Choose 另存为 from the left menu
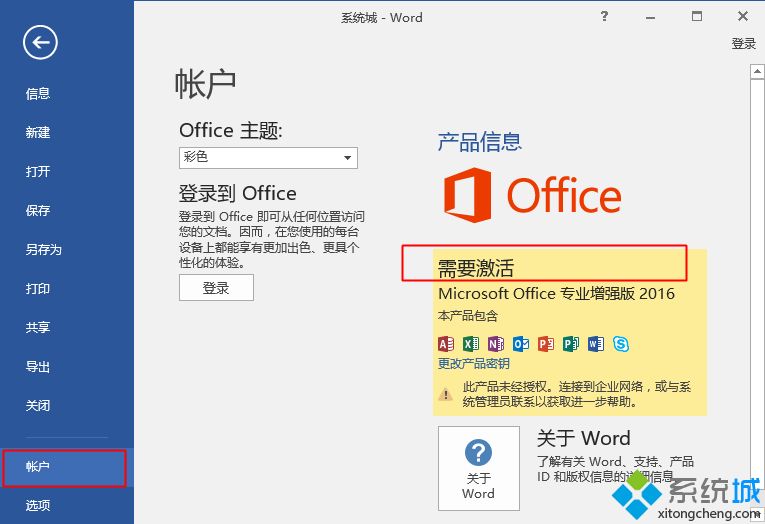Screen dimensions: 765x524 click(43, 250)
